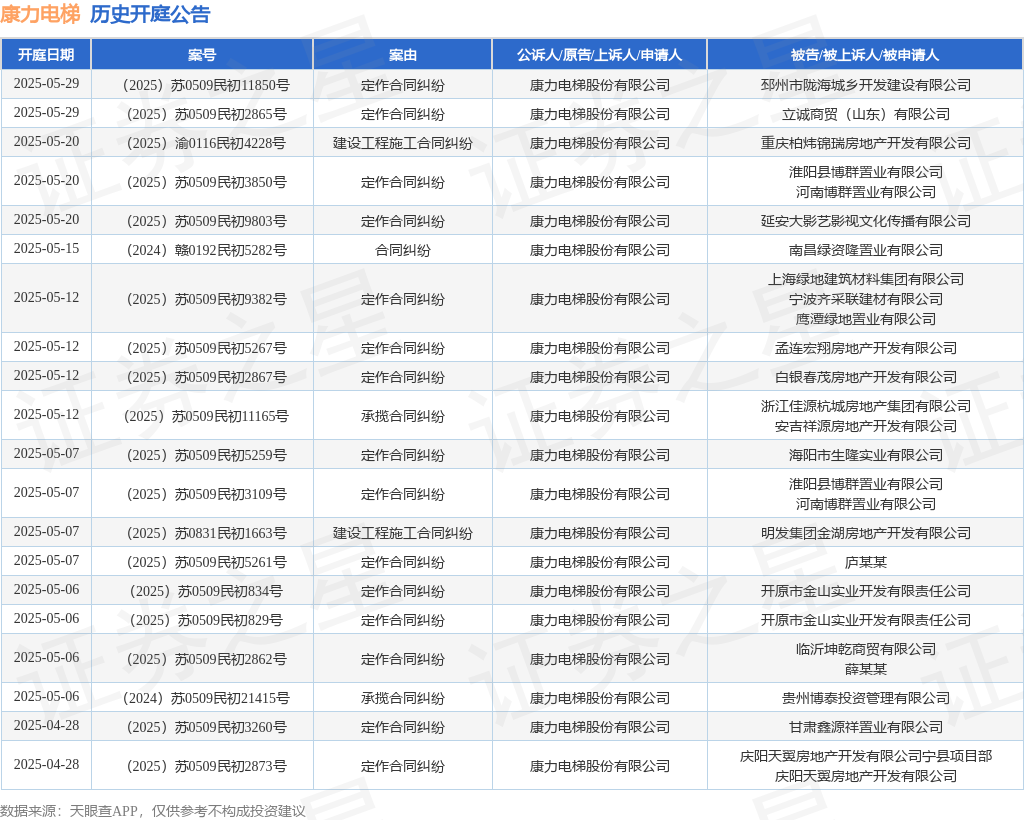Image resolution: width=1024 pixels, height=820 pixels.
Task: Select the 被告/被上诉人/被申请人 column header
Action: (865, 55)
